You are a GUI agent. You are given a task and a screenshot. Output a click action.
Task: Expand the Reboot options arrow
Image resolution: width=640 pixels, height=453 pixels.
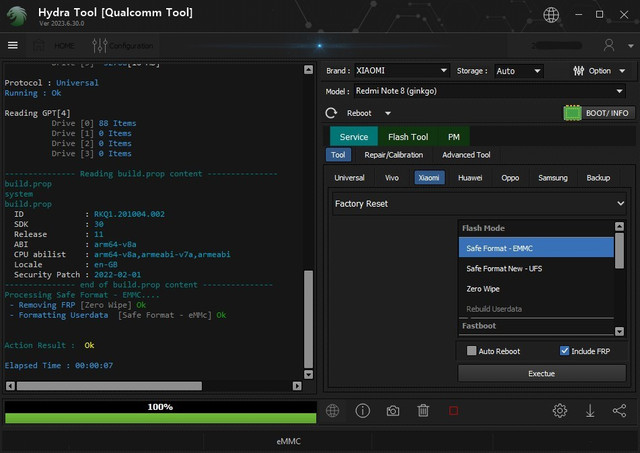click(x=388, y=113)
